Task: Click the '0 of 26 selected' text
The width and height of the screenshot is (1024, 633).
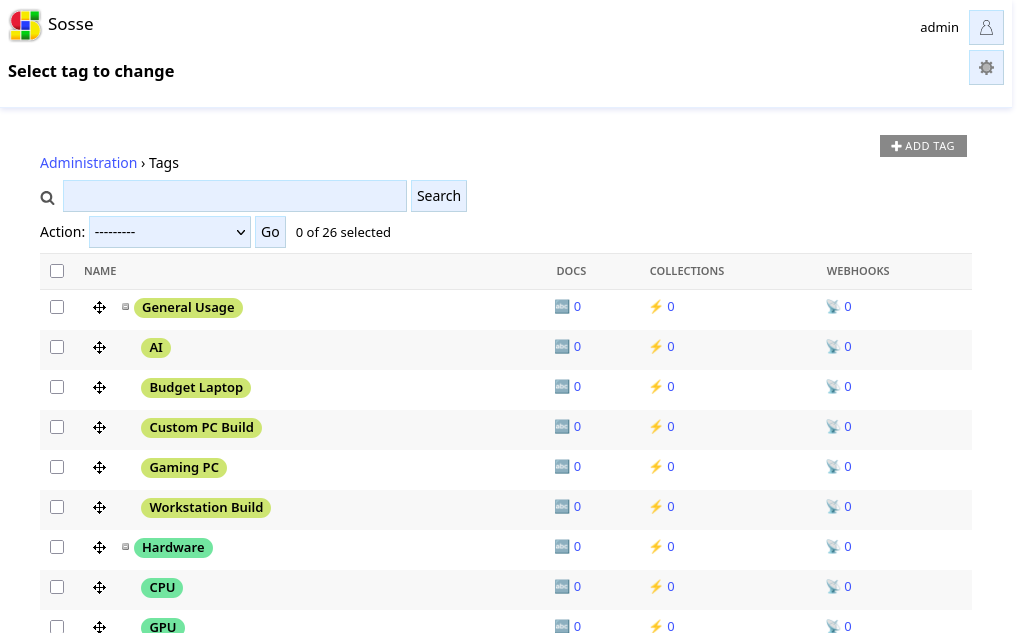Action: point(343,233)
